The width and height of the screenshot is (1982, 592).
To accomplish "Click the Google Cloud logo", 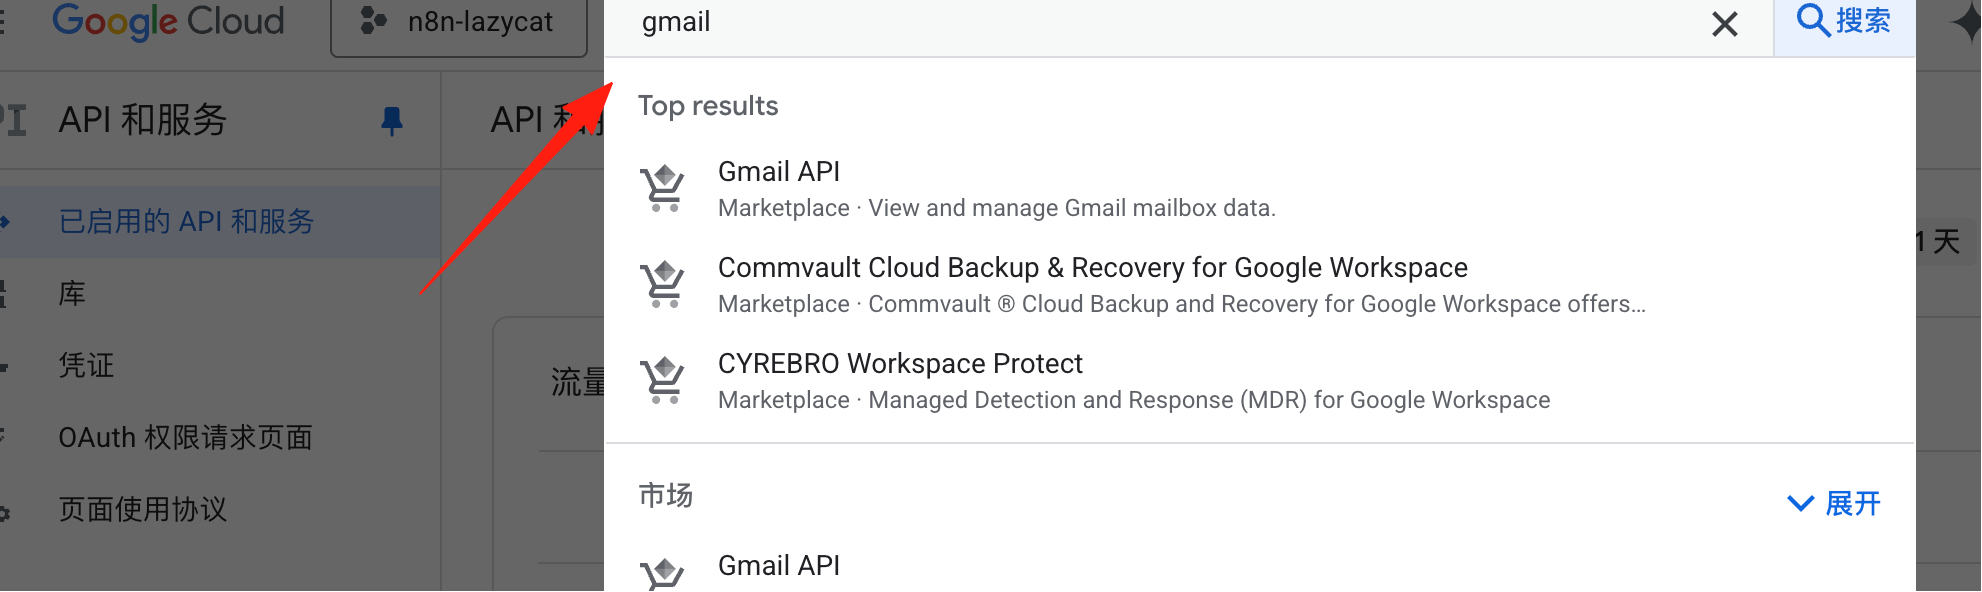I will pyautogui.click(x=168, y=22).
